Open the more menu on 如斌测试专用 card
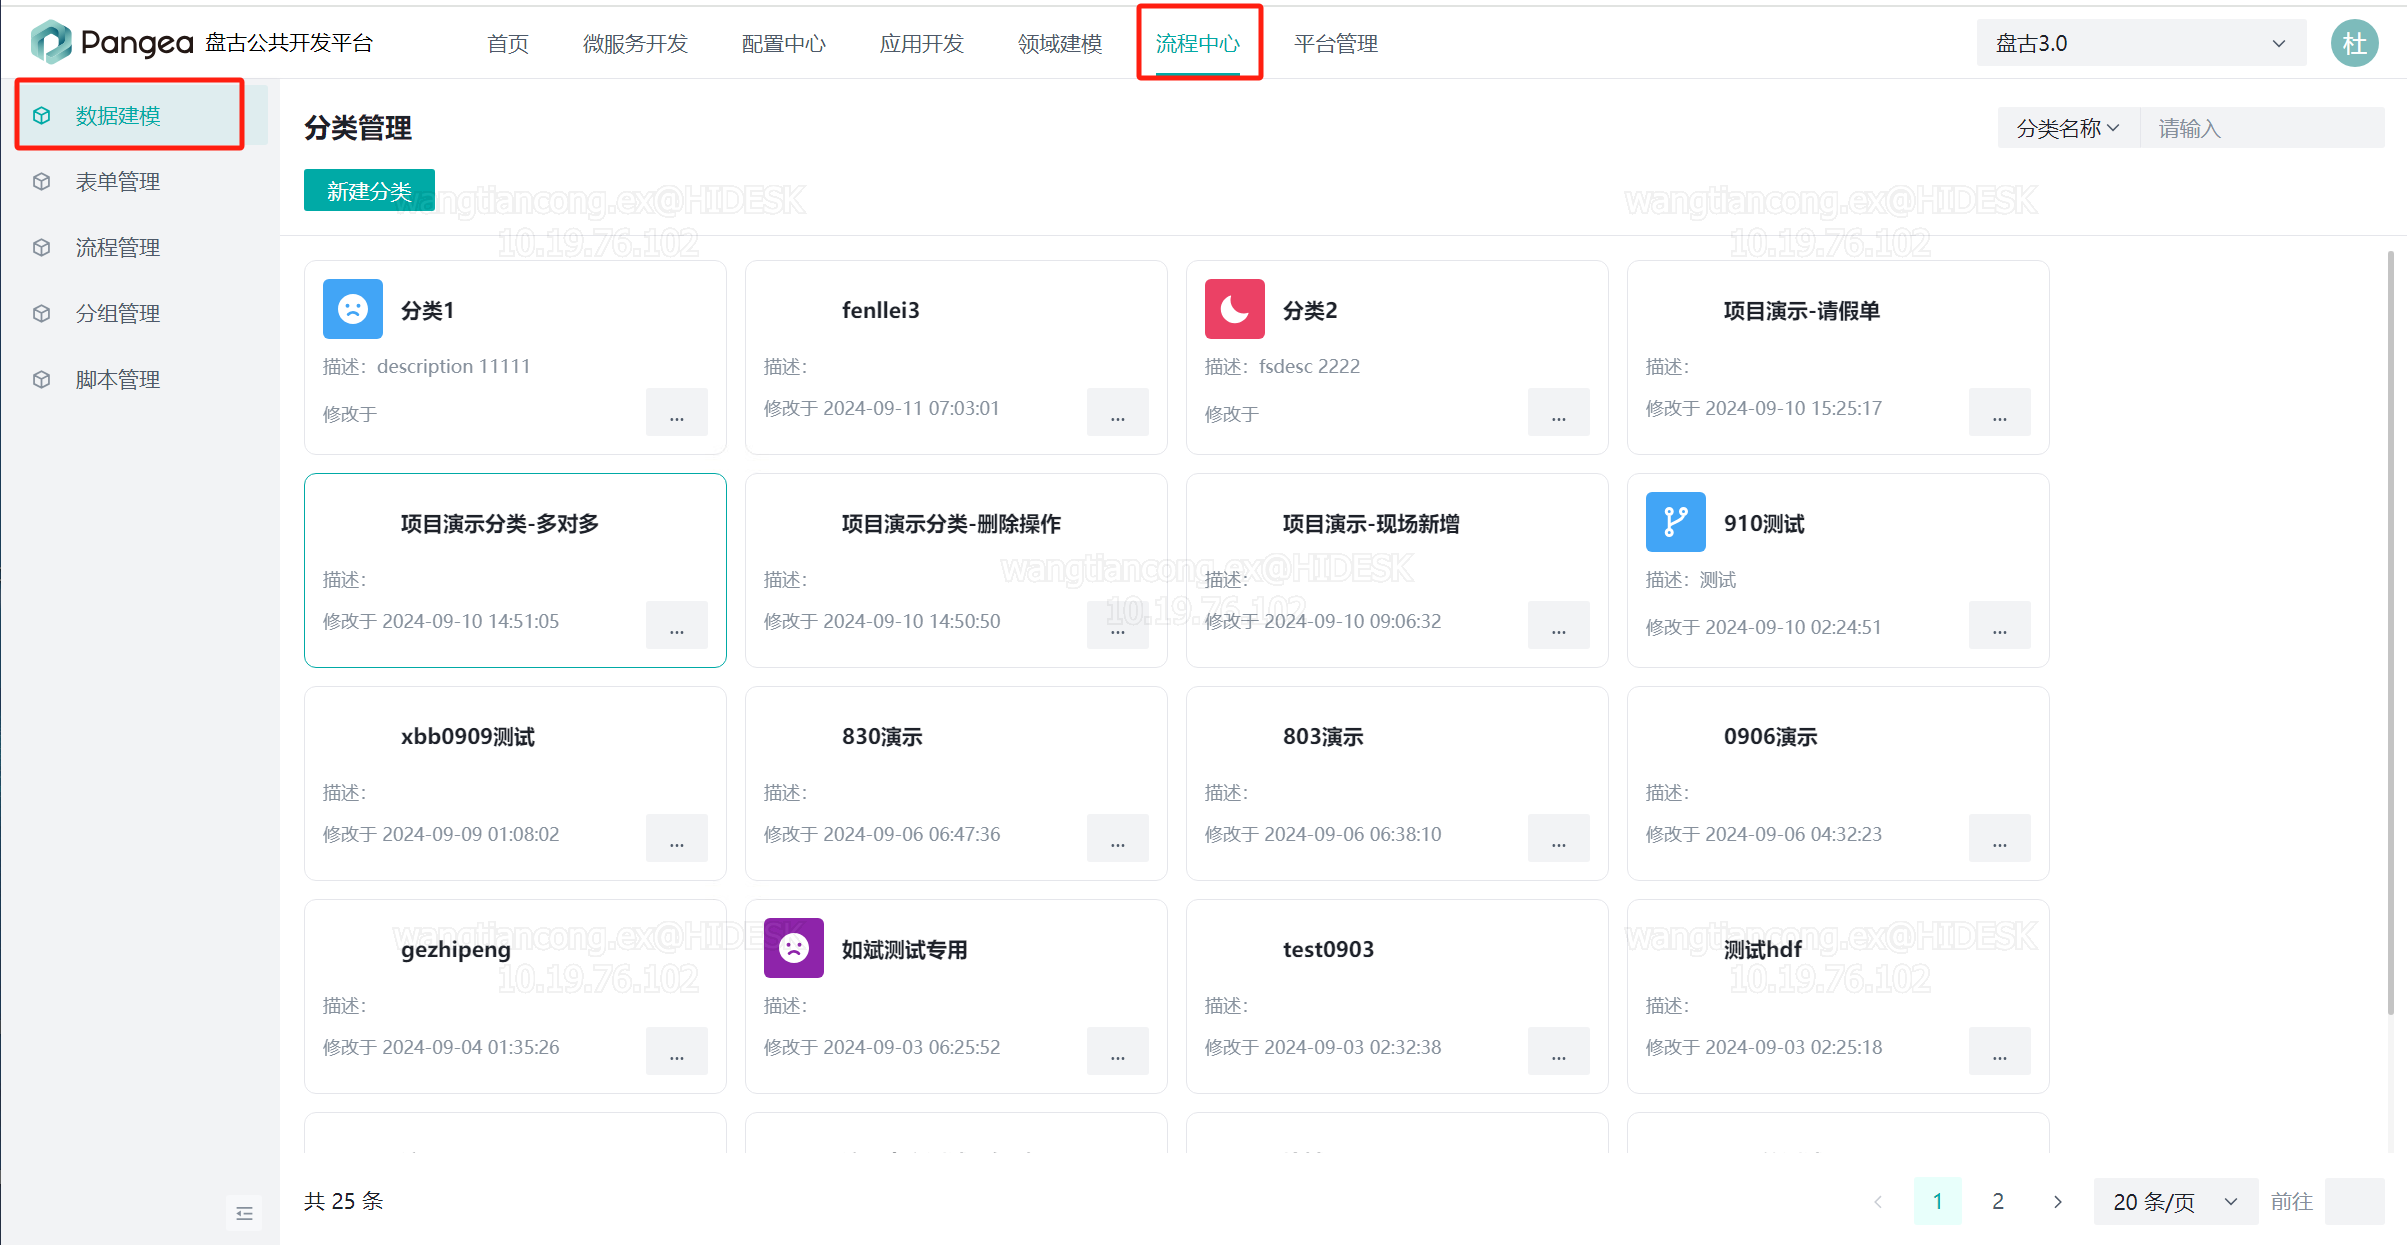Viewport: 2407px width, 1245px height. [x=1118, y=1051]
